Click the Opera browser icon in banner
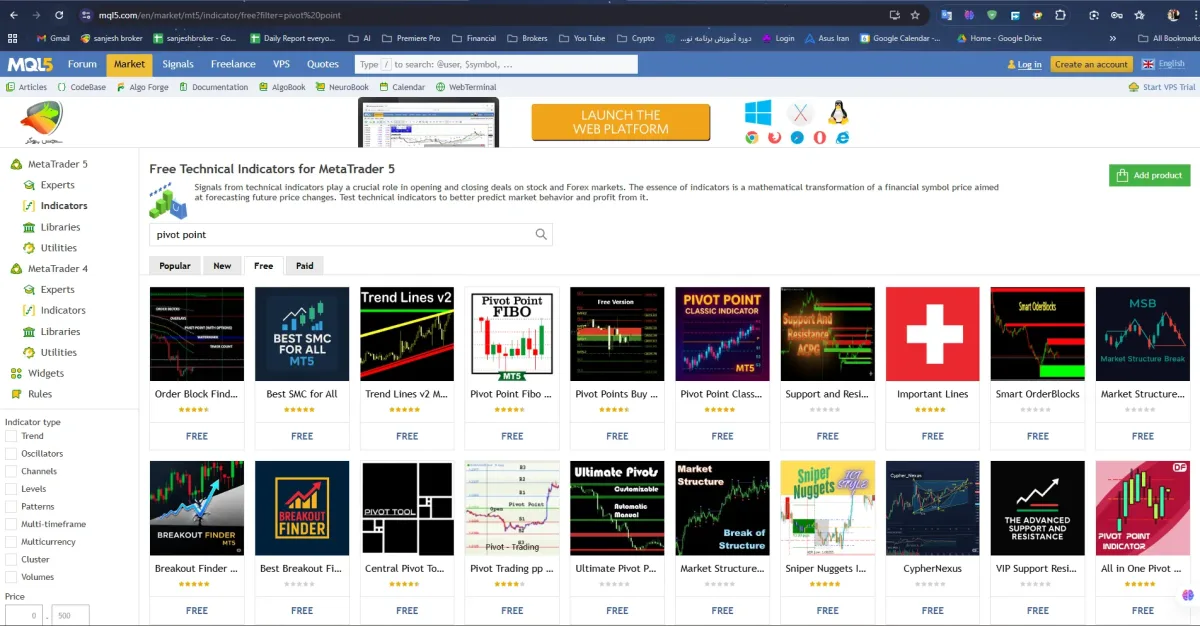 tap(820, 137)
